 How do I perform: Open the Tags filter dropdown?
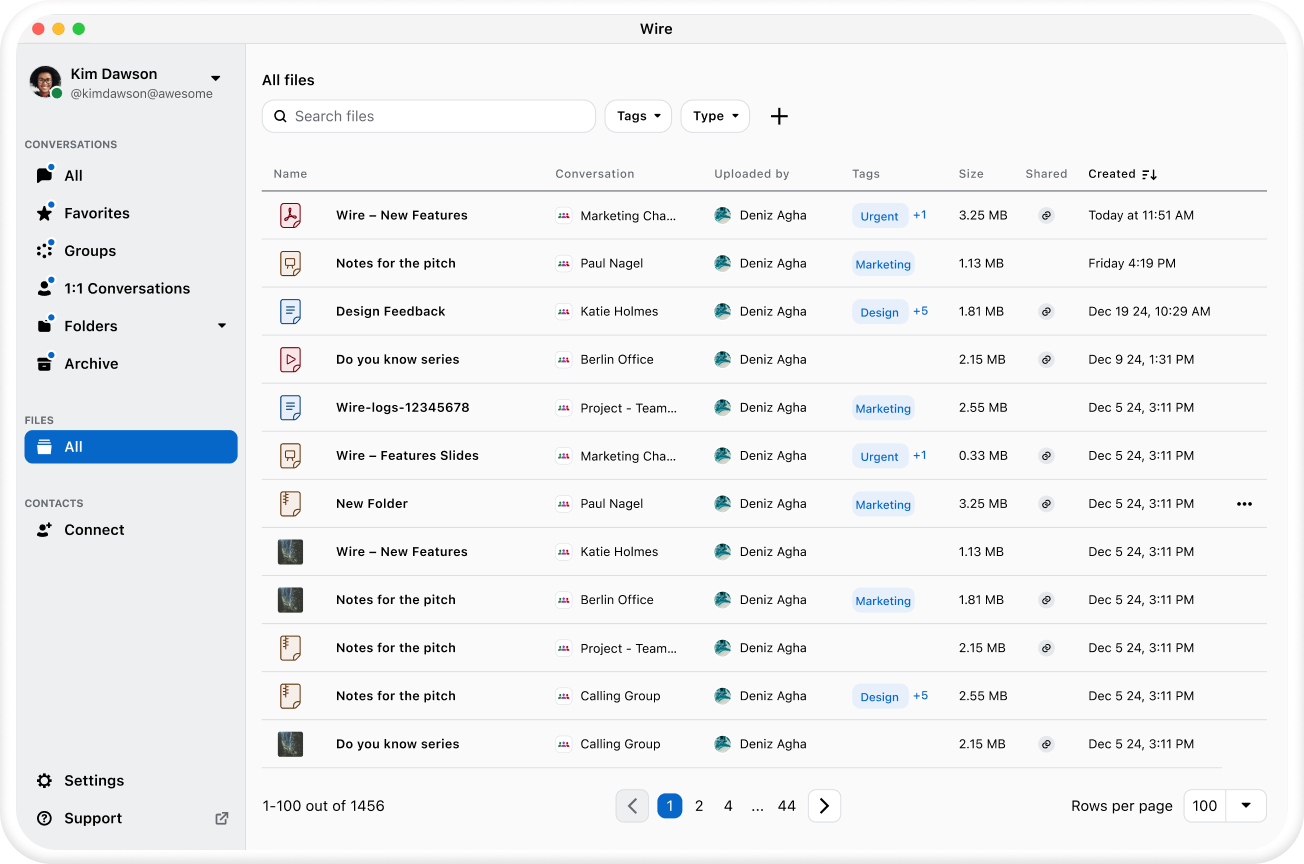pos(638,116)
